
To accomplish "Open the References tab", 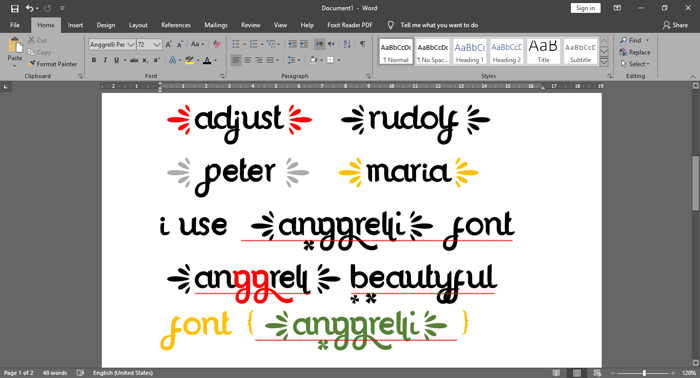I will click(x=176, y=25).
